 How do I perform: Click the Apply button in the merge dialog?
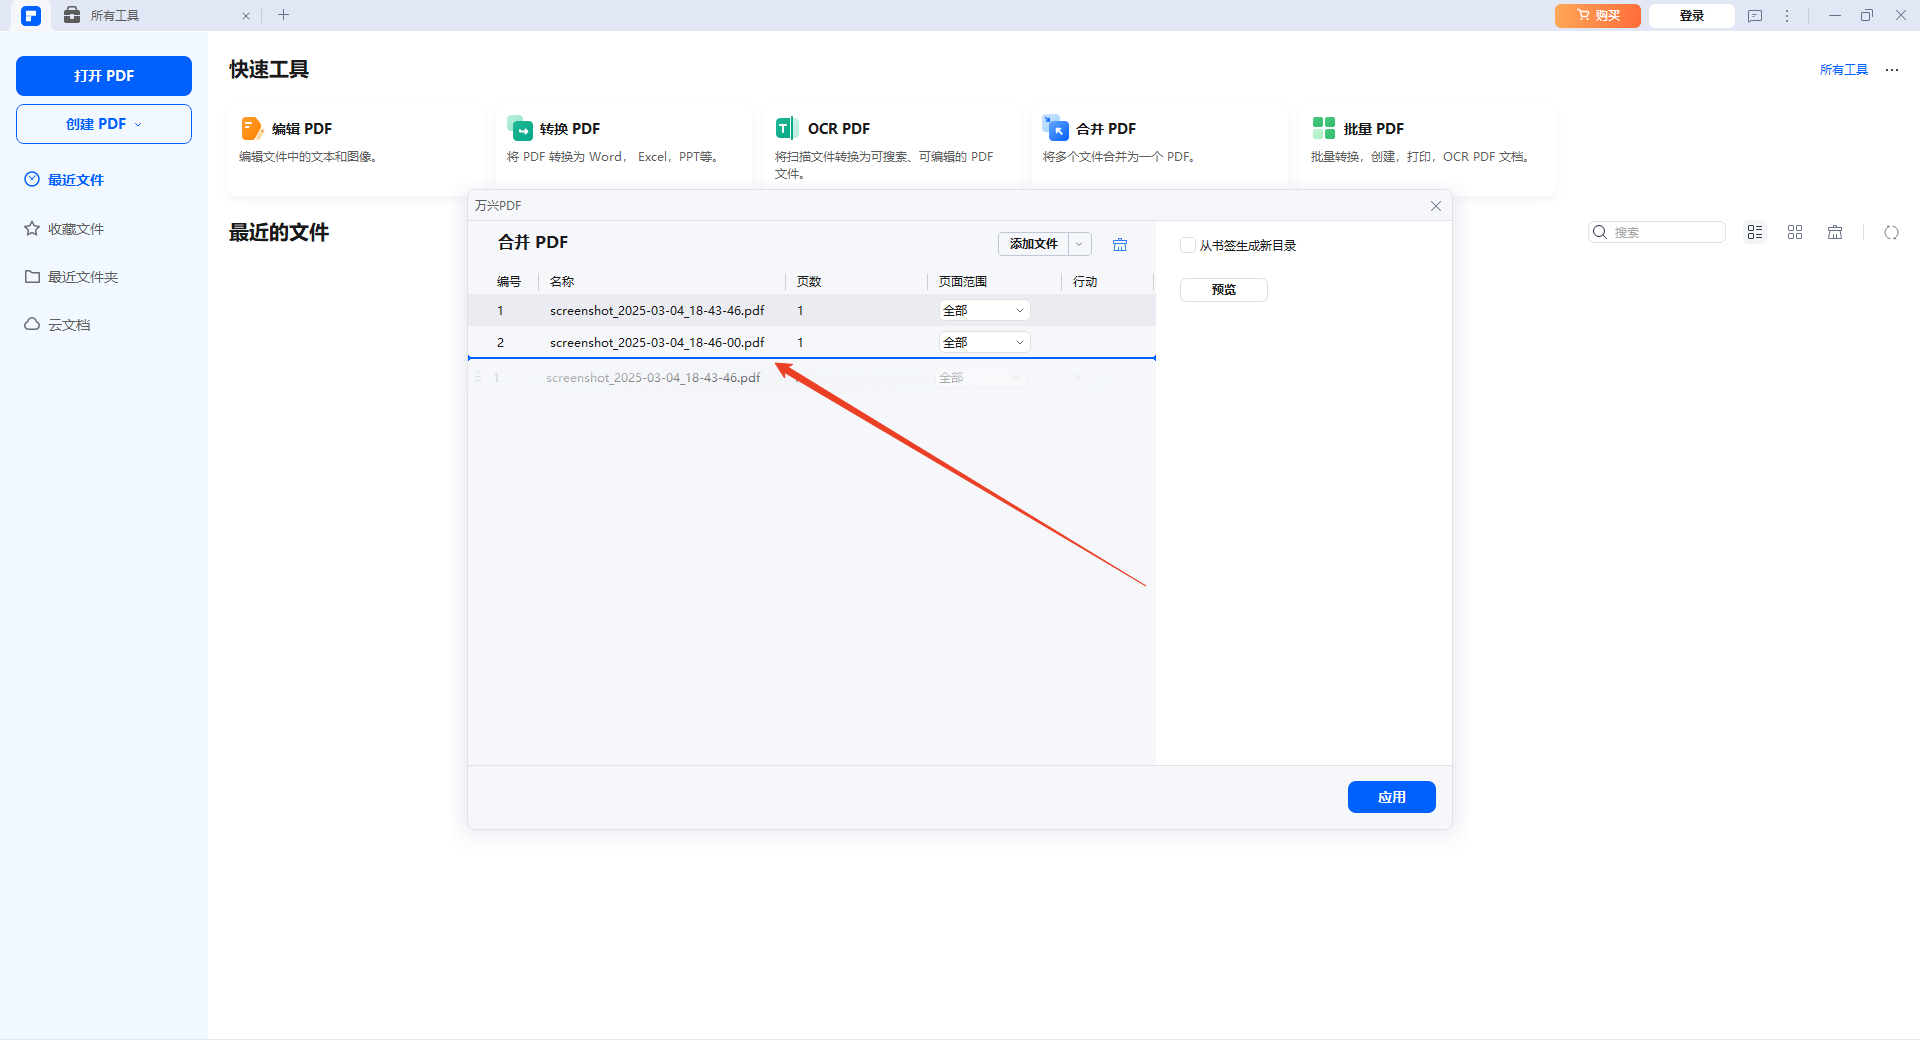1391,797
